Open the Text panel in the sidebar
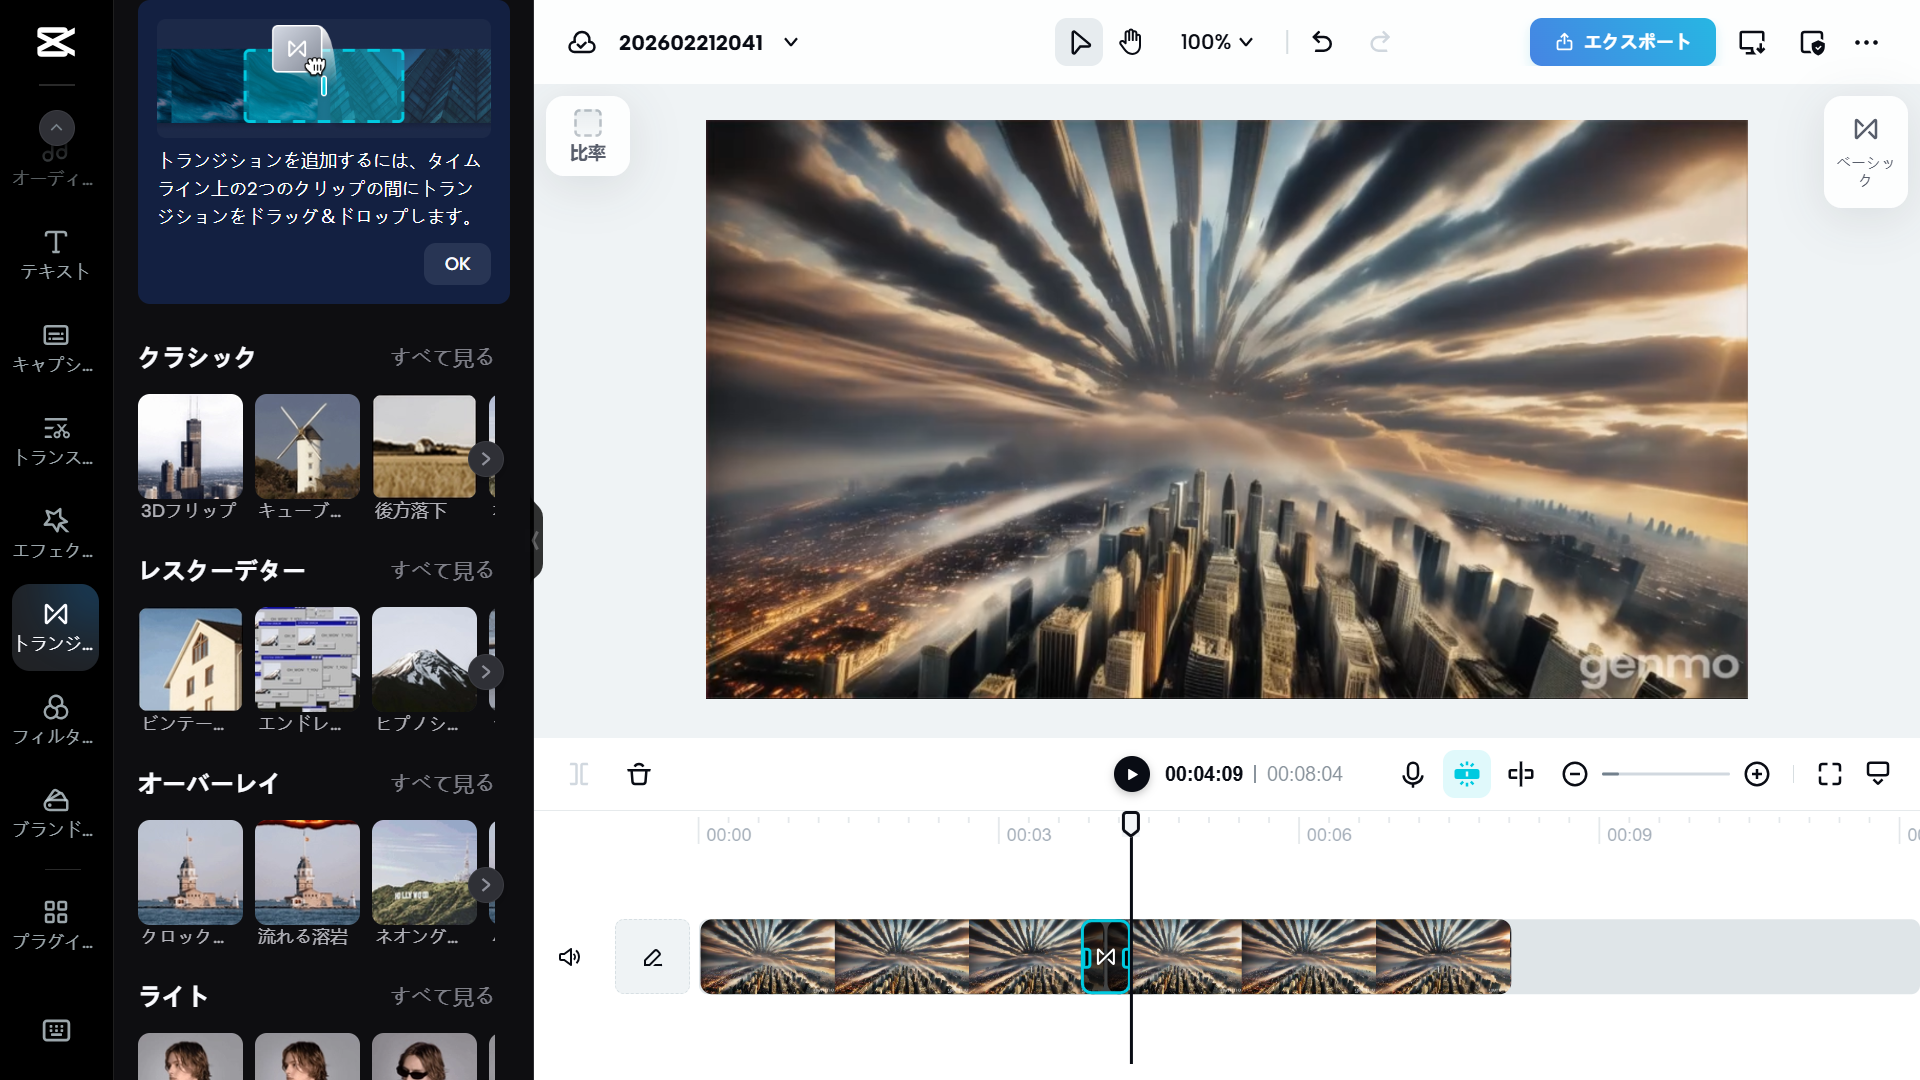 tap(55, 254)
